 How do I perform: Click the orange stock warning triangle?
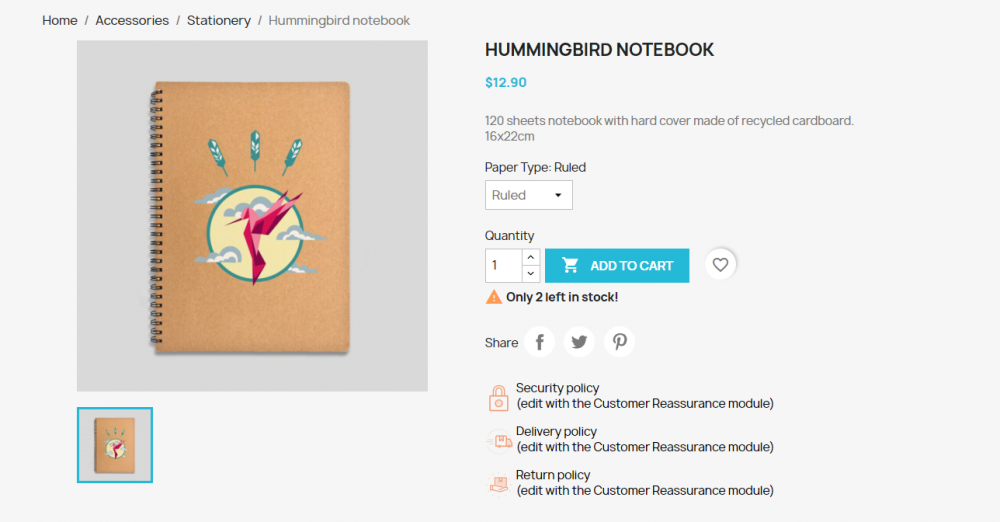pyautogui.click(x=494, y=297)
